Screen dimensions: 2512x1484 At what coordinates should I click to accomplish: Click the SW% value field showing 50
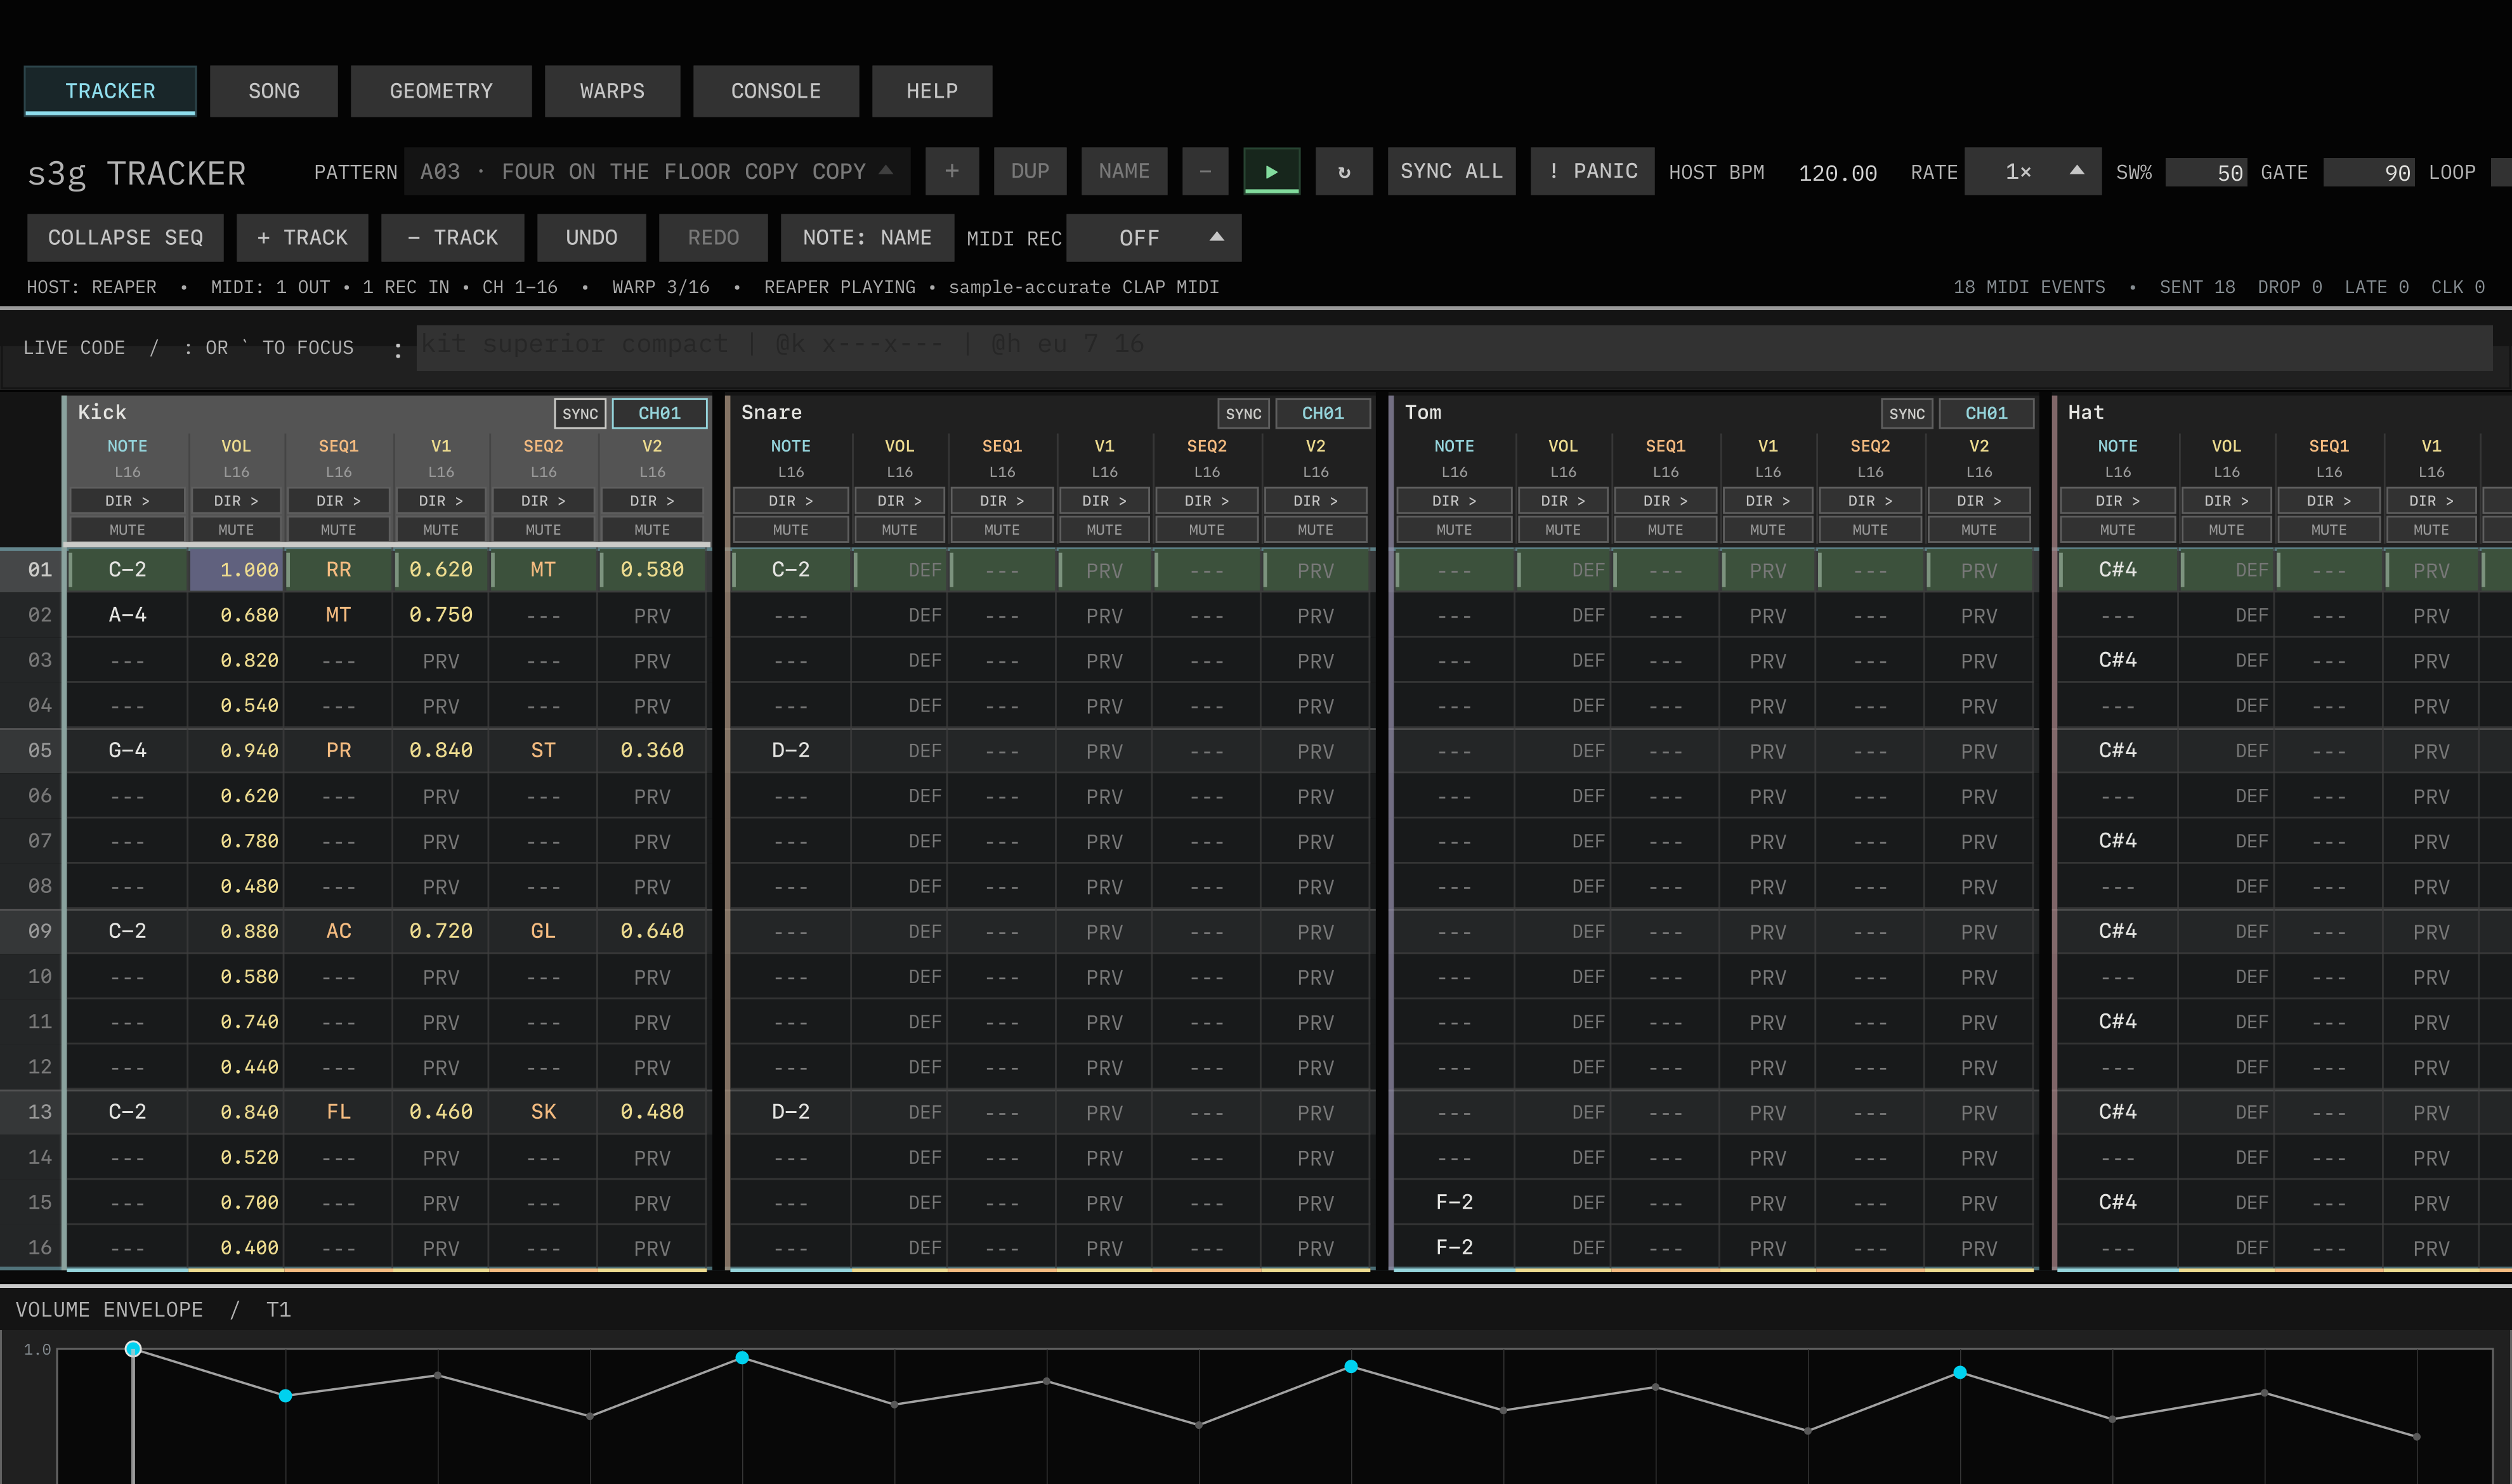[x=2207, y=172]
